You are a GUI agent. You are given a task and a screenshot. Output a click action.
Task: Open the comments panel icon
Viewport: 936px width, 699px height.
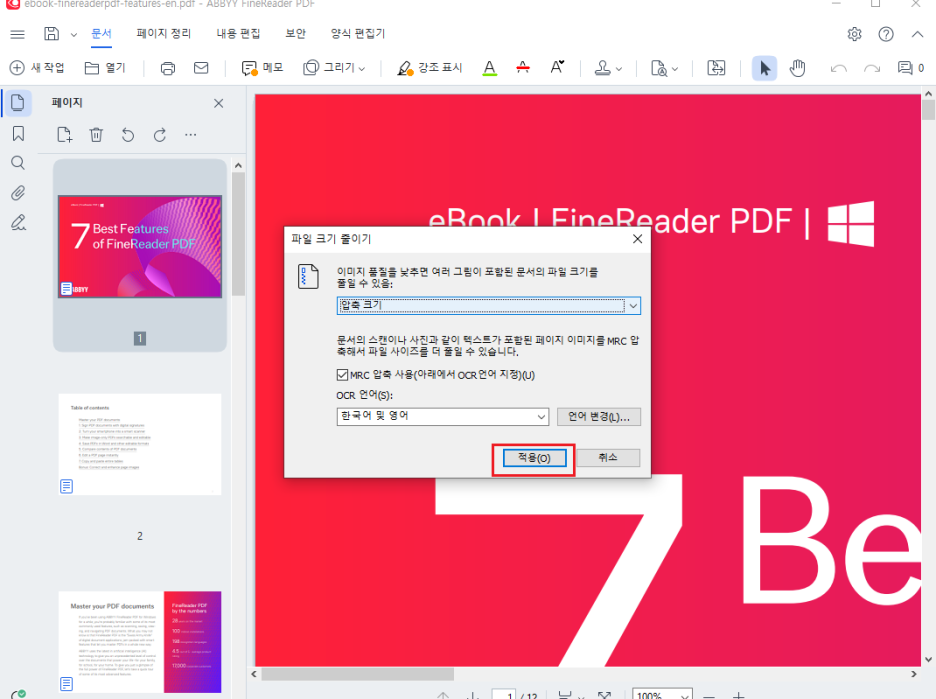coord(910,68)
